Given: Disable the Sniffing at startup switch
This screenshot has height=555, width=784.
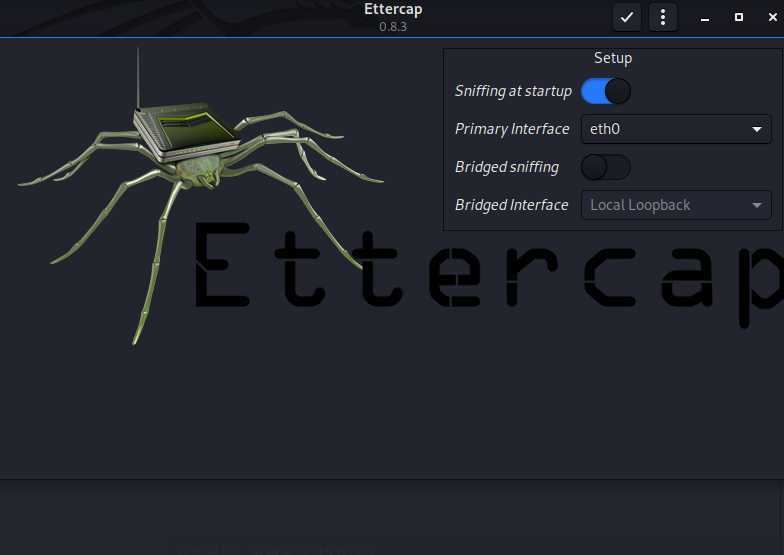Looking at the screenshot, I should point(606,91).
